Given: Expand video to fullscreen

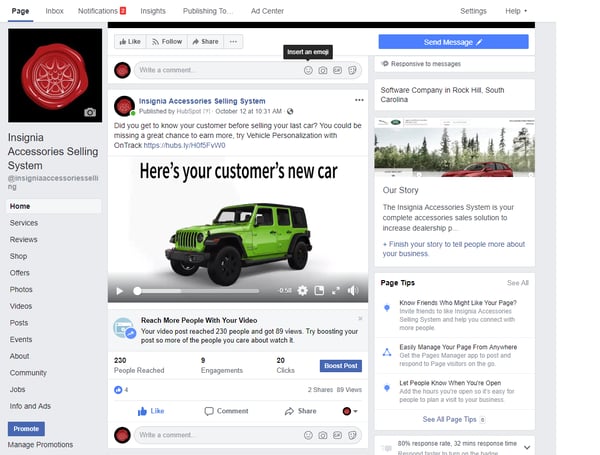Looking at the screenshot, I should pyautogui.click(x=336, y=291).
